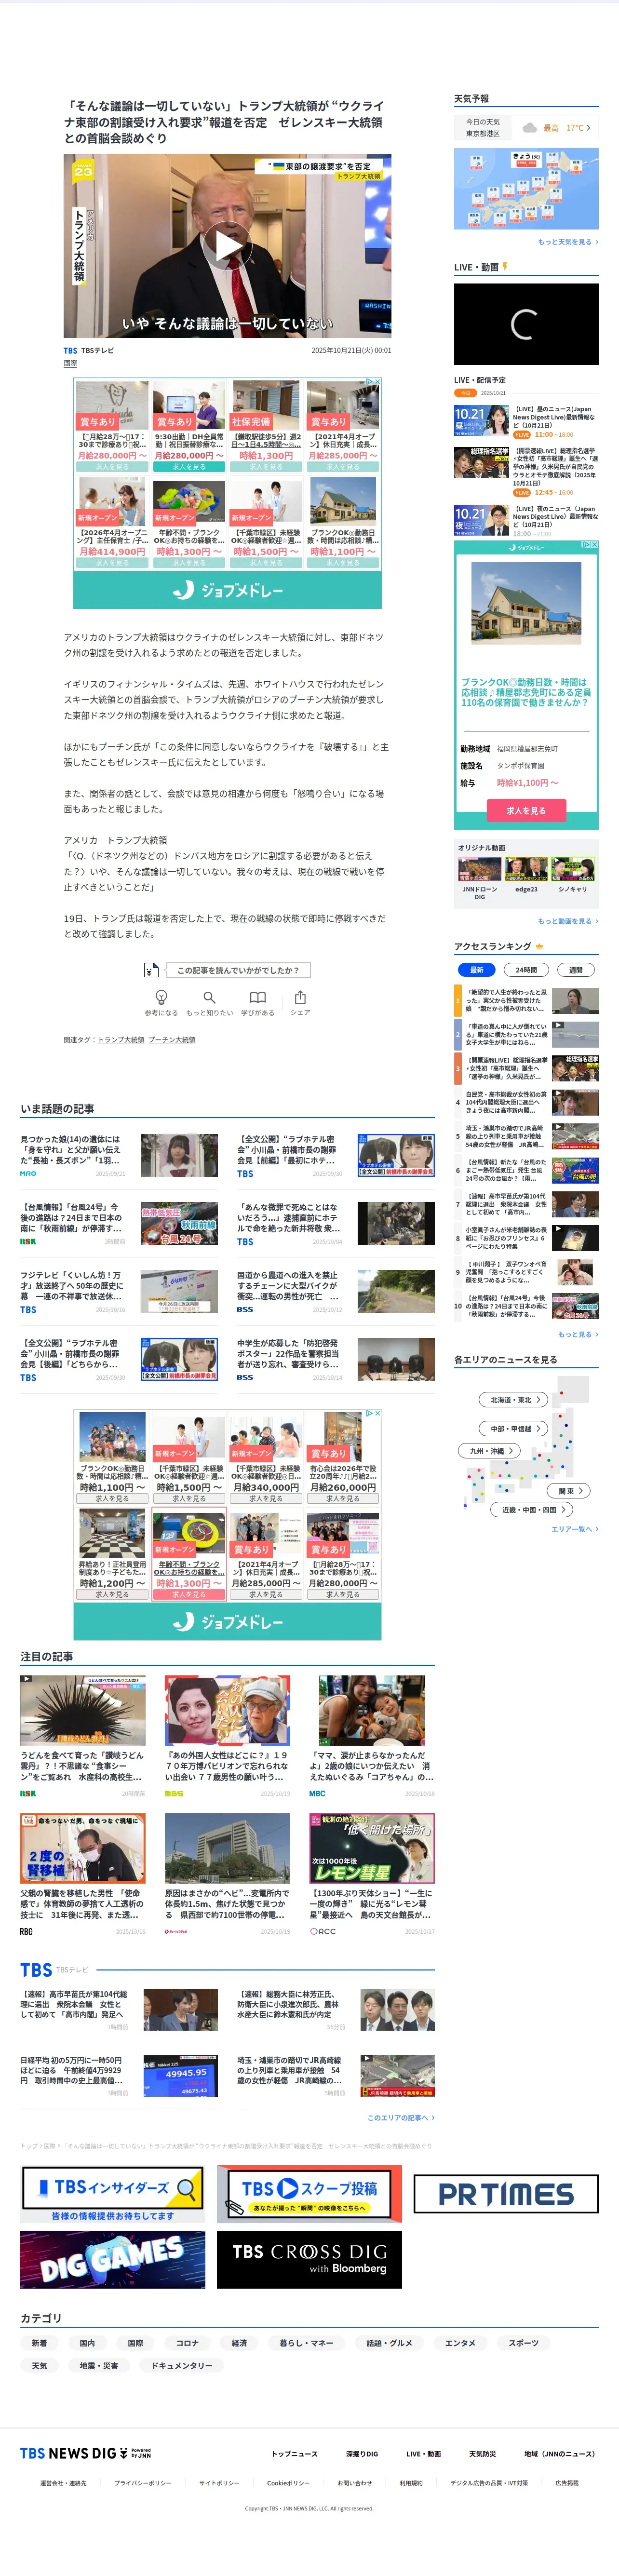Open ranking もっと見る link
The width and height of the screenshot is (619, 2576).
(578, 1334)
